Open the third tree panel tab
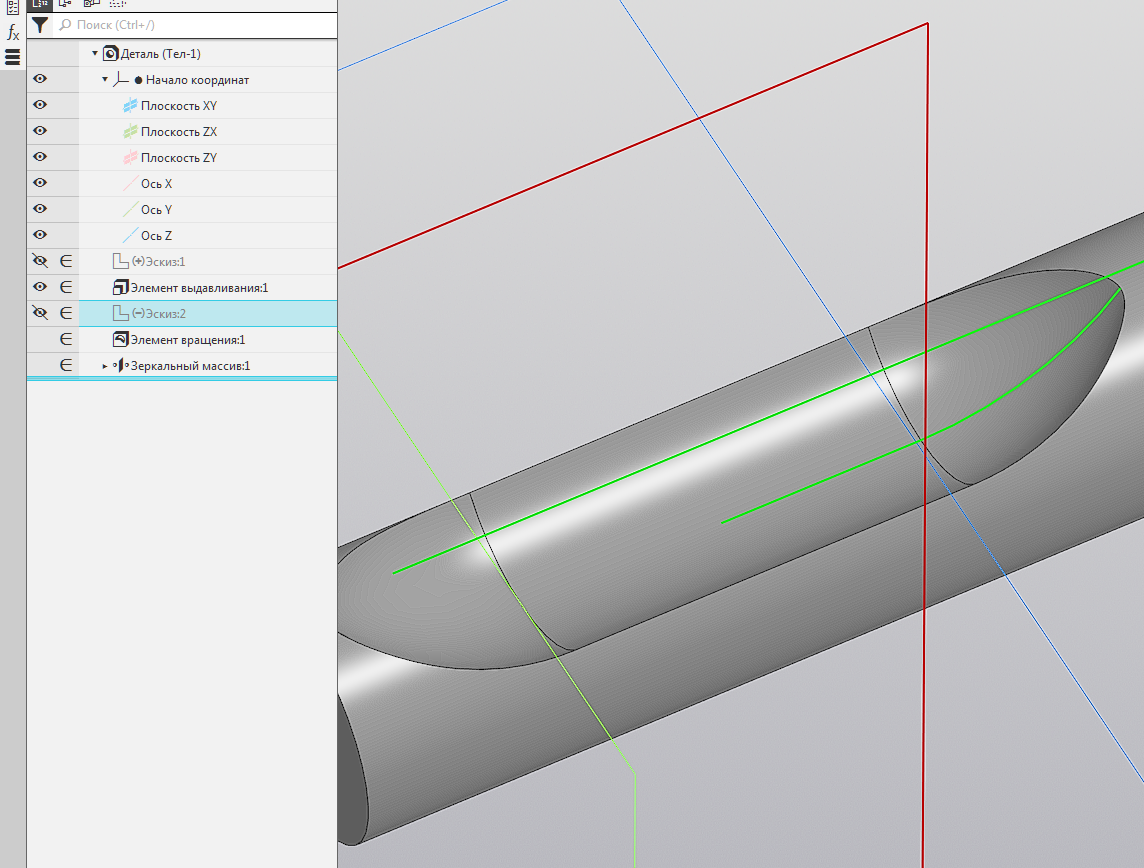This screenshot has height=868, width=1144. (91, 4)
